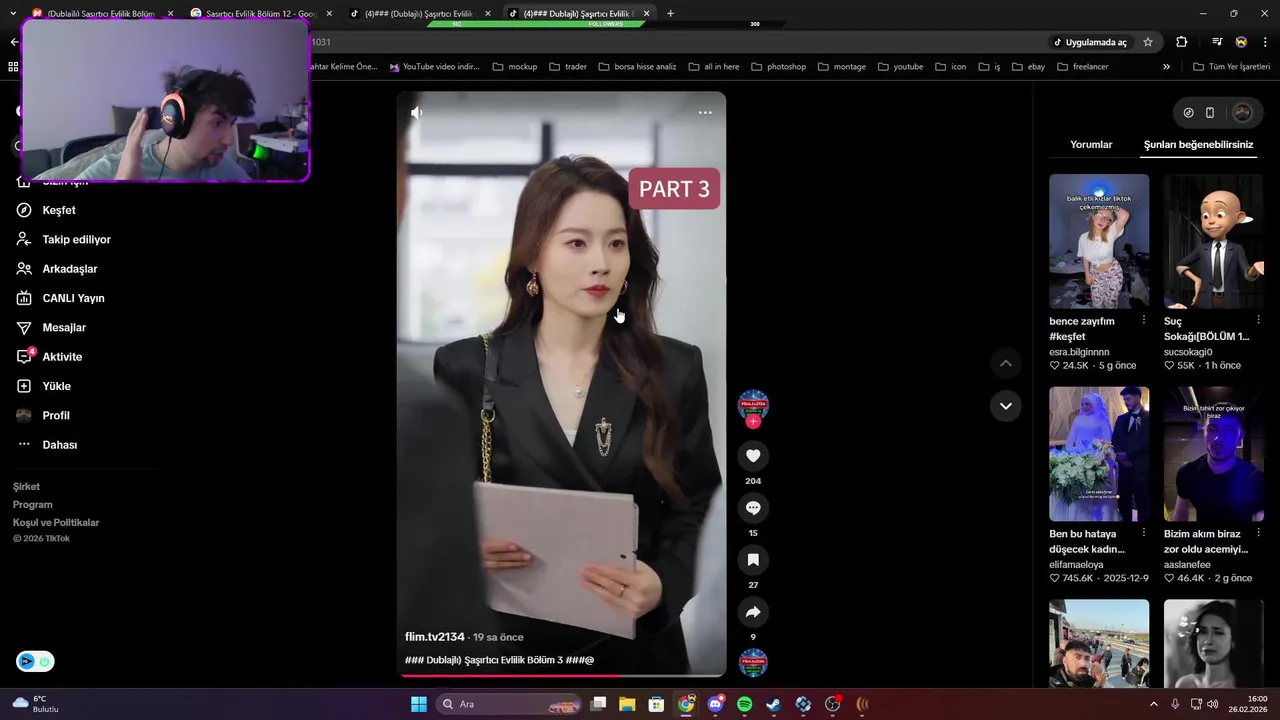Open the video's three-dot options menu
The height and width of the screenshot is (720, 1280).
pyautogui.click(x=705, y=113)
